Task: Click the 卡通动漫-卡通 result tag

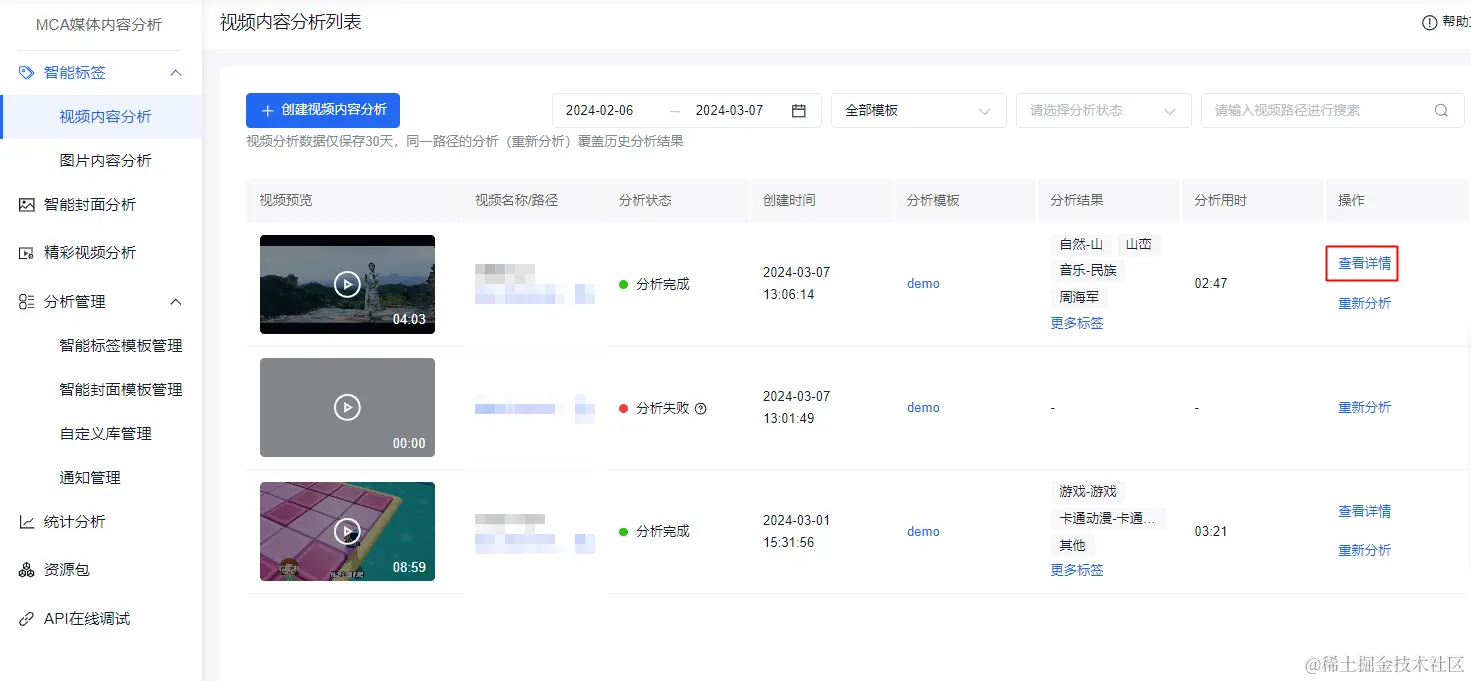Action: click(x=1108, y=519)
